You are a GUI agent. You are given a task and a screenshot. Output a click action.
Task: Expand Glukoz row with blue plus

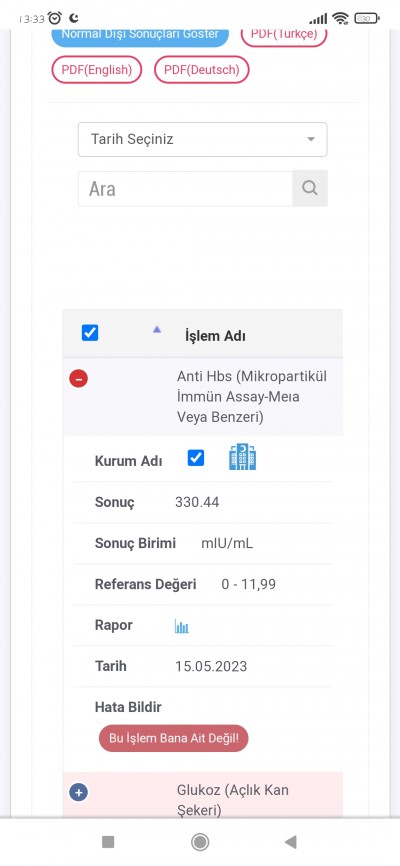click(78, 793)
